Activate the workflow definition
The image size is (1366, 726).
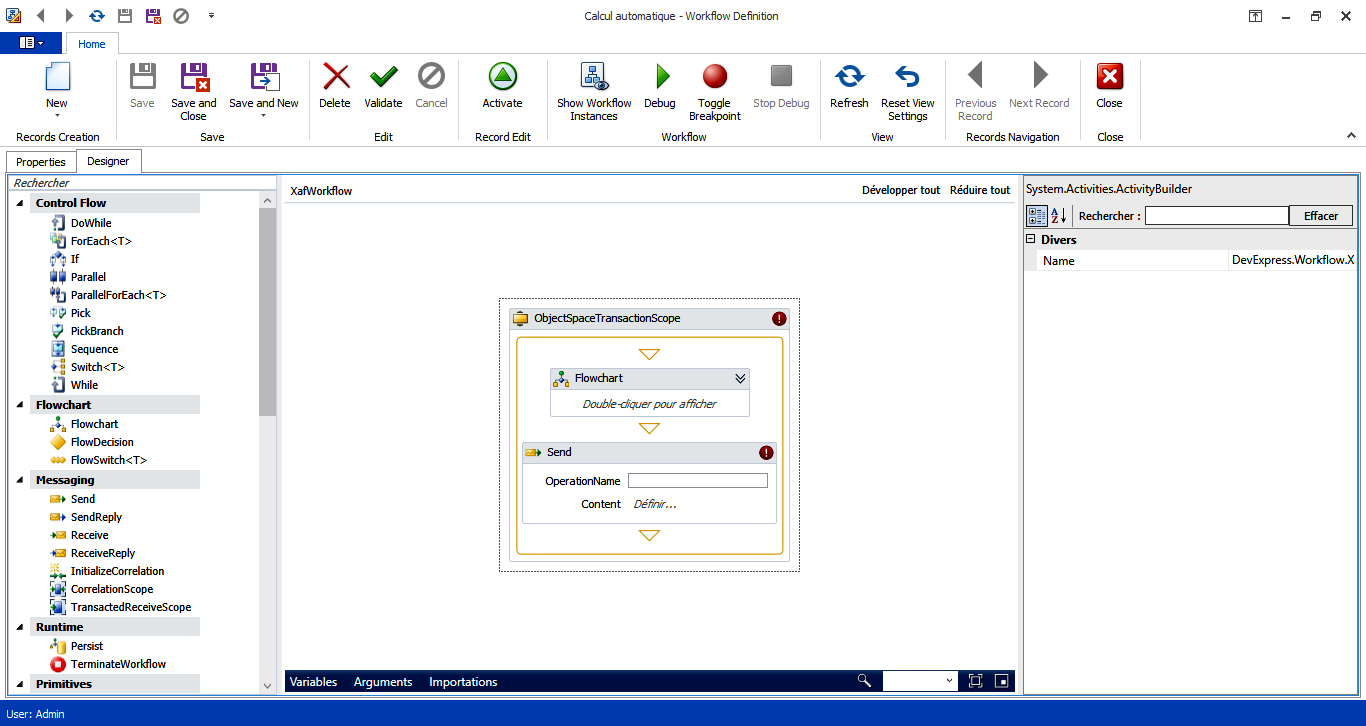pos(502,86)
